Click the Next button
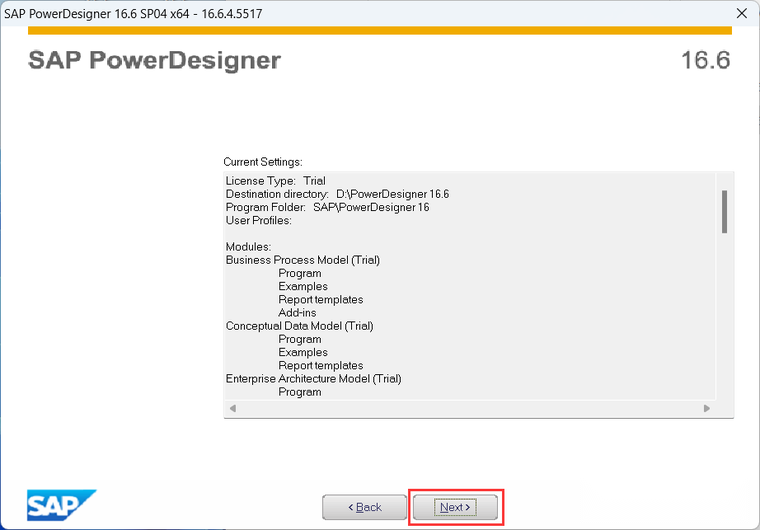The width and height of the screenshot is (760, 530). tap(455, 507)
